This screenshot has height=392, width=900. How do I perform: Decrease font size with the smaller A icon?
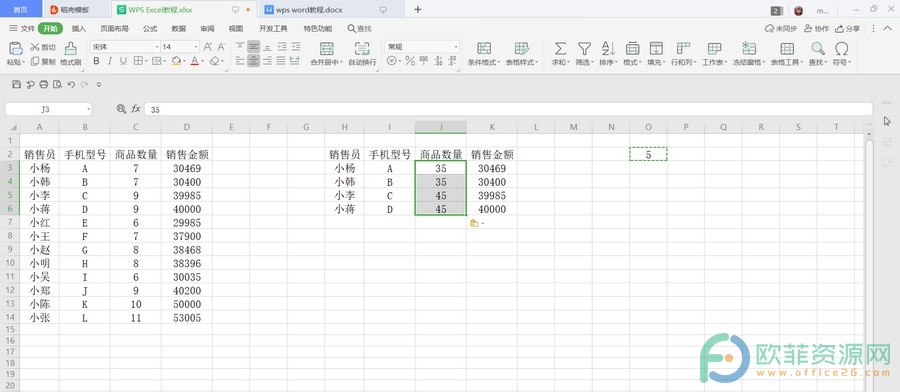[x=221, y=47]
